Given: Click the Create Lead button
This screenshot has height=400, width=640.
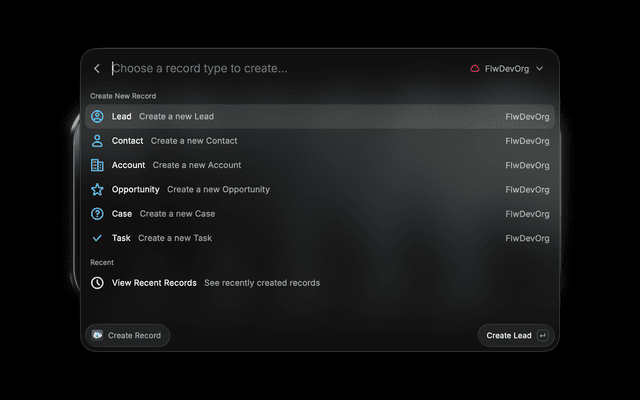Looking at the screenshot, I should click(516, 336).
